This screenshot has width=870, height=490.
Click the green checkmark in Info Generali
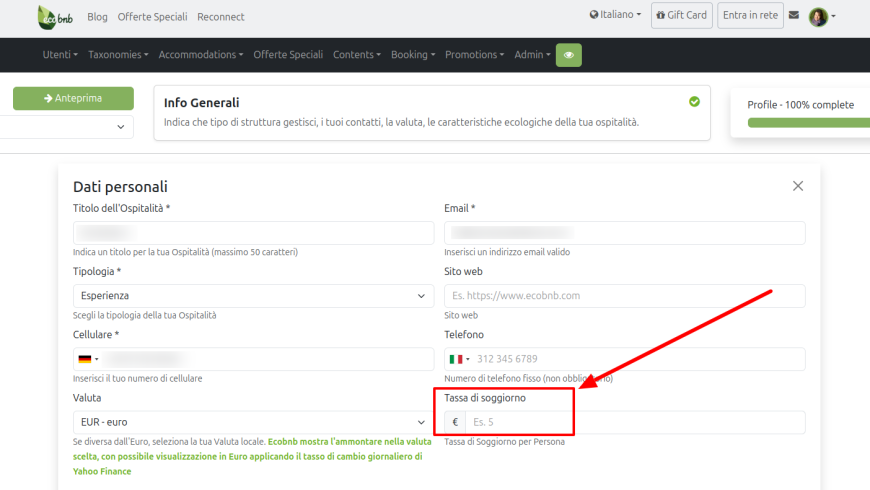point(694,101)
